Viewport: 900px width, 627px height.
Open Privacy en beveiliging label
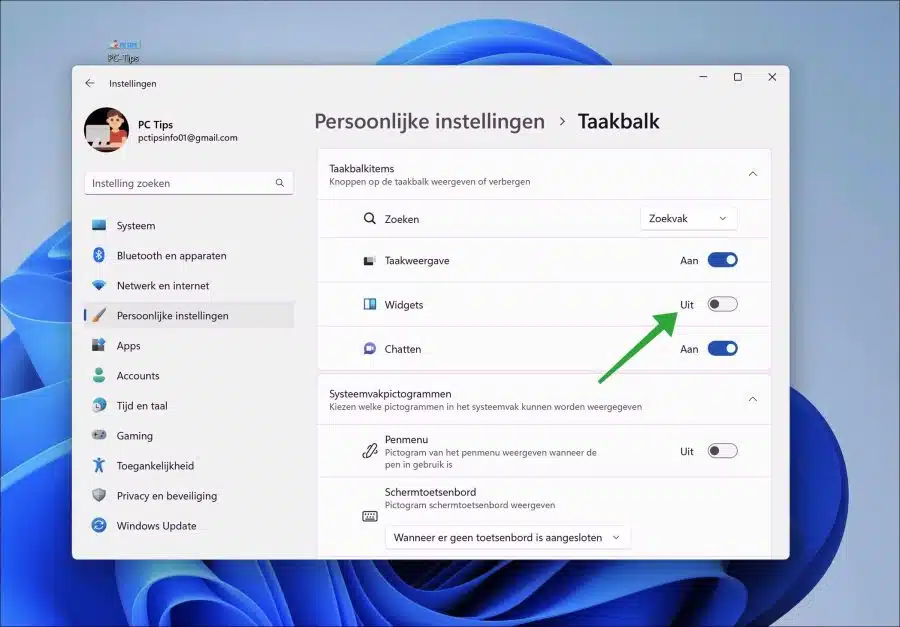tap(166, 496)
